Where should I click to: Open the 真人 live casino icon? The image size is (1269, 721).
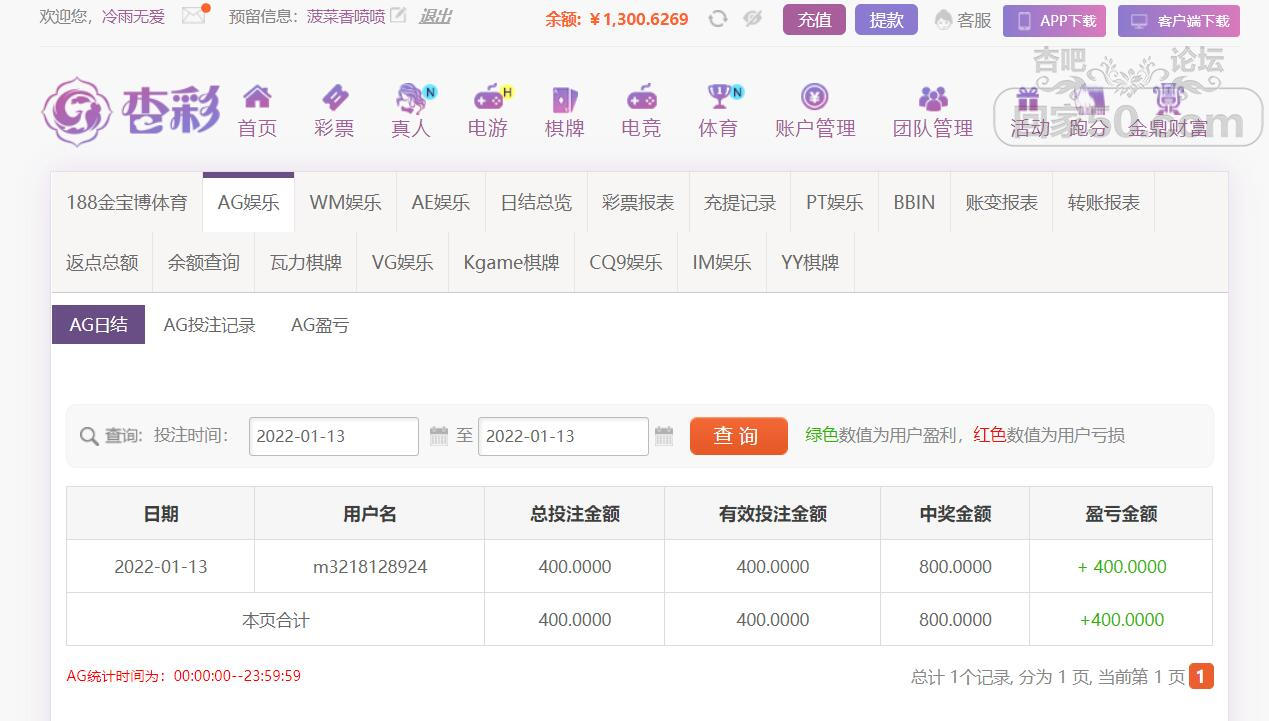pos(411,98)
